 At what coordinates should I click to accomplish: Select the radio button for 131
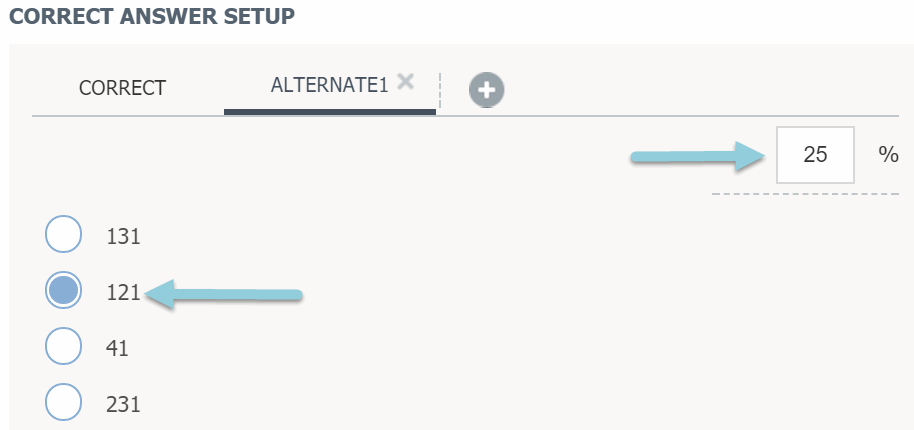point(64,235)
